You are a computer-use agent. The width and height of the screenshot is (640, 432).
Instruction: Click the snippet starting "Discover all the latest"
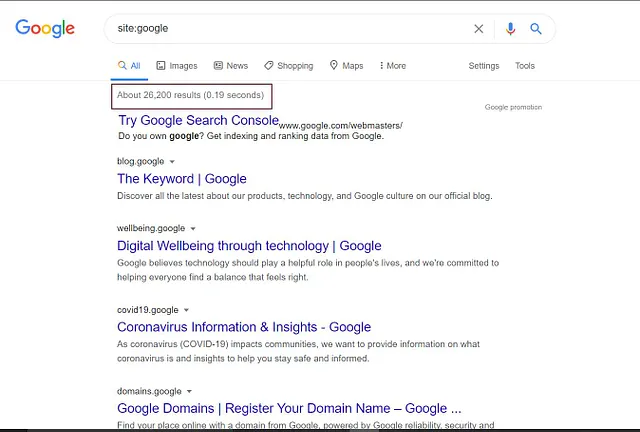pyautogui.click(x=305, y=196)
